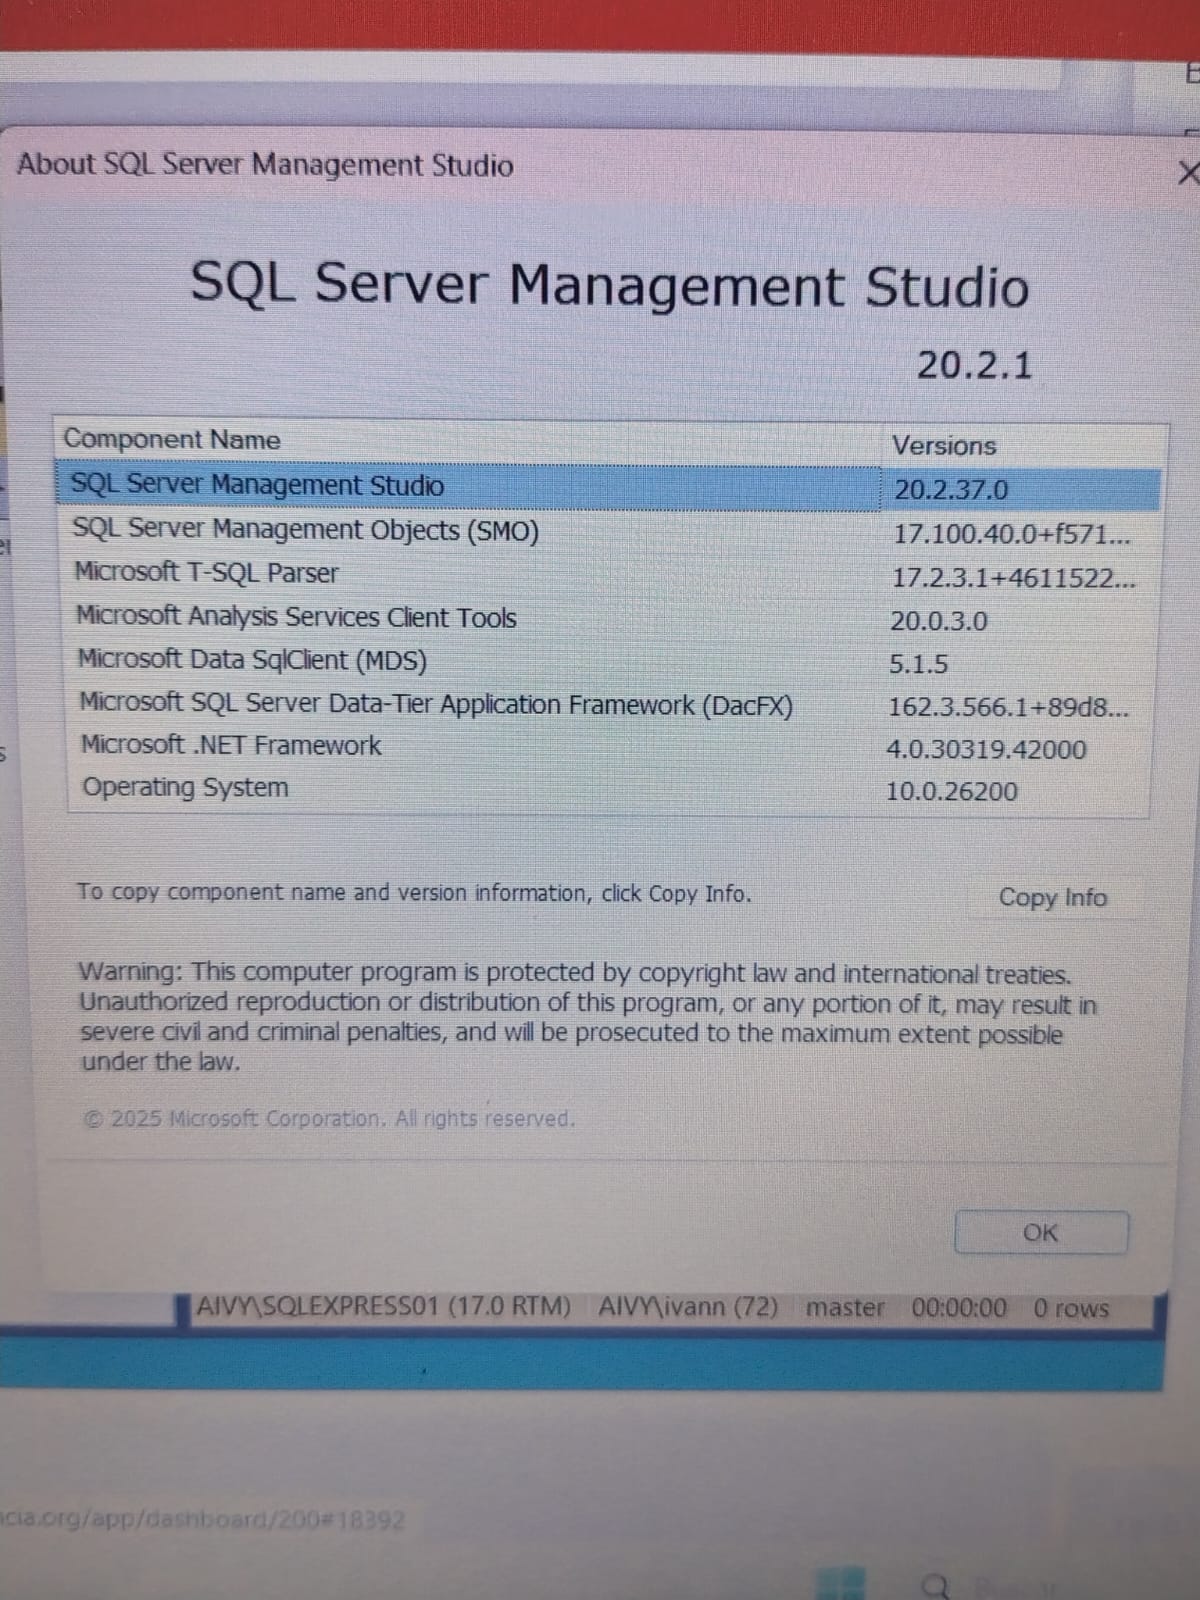Click the Component Name column header

[172, 439]
